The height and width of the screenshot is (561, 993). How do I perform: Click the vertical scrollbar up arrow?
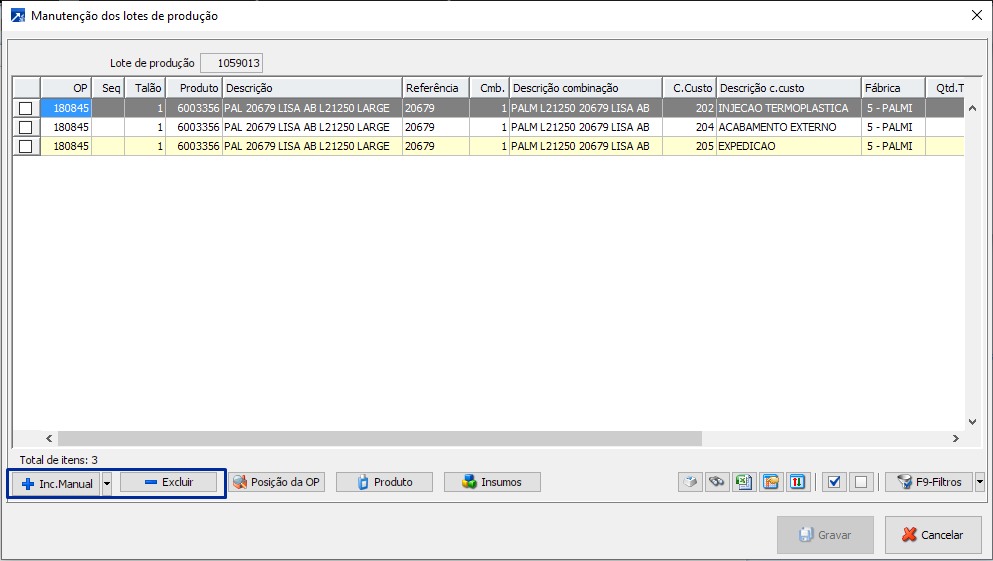pos(972,108)
